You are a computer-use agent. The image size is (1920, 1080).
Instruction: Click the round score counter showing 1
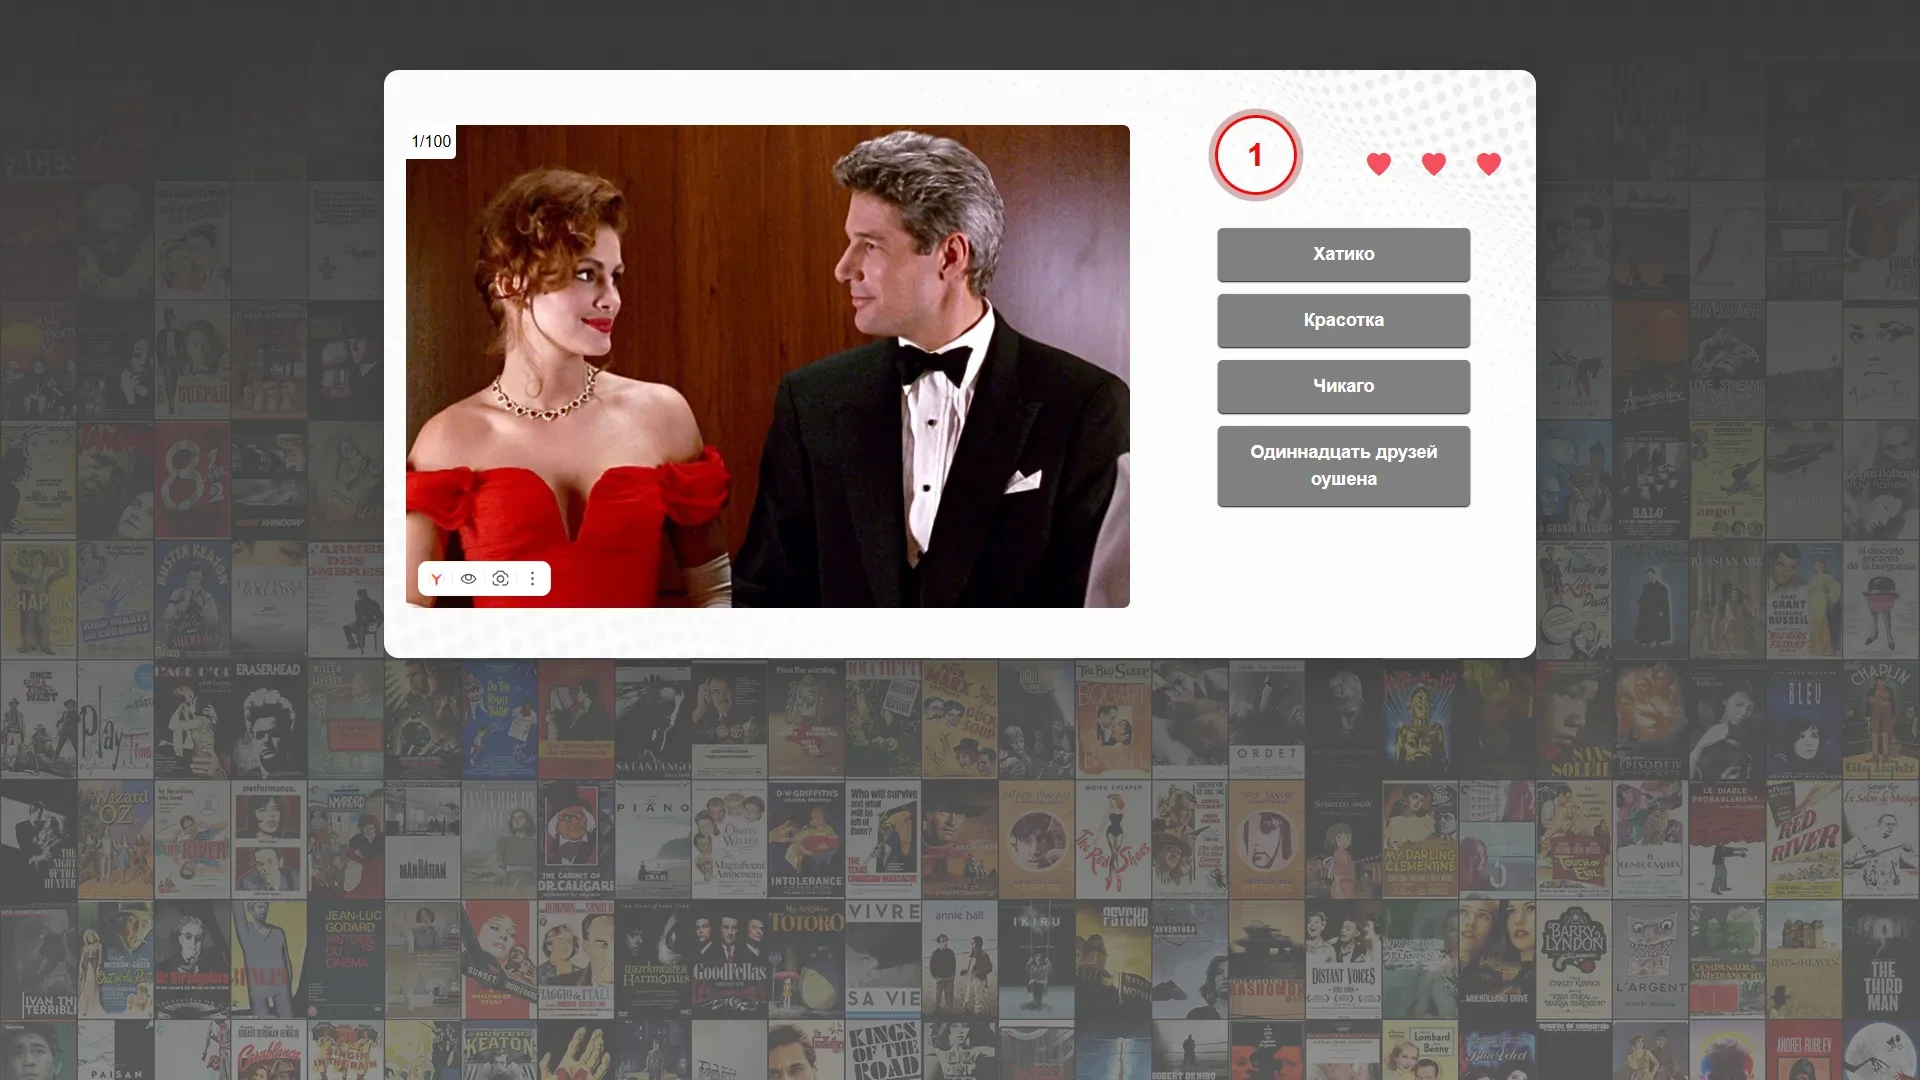pos(1255,155)
